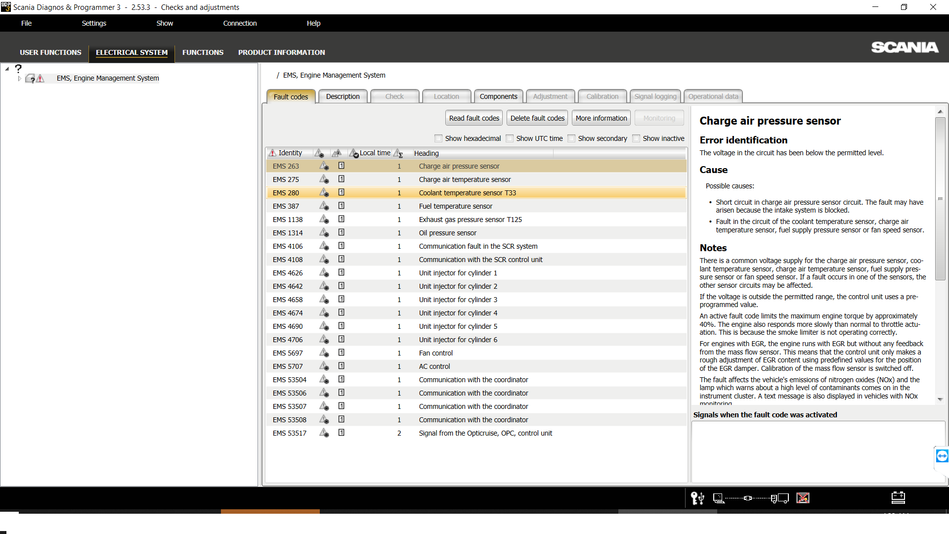The height and width of the screenshot is (534, 949).
Task: Enable Show hexadecimal checkbox
Action: click(x=438, y=138)
